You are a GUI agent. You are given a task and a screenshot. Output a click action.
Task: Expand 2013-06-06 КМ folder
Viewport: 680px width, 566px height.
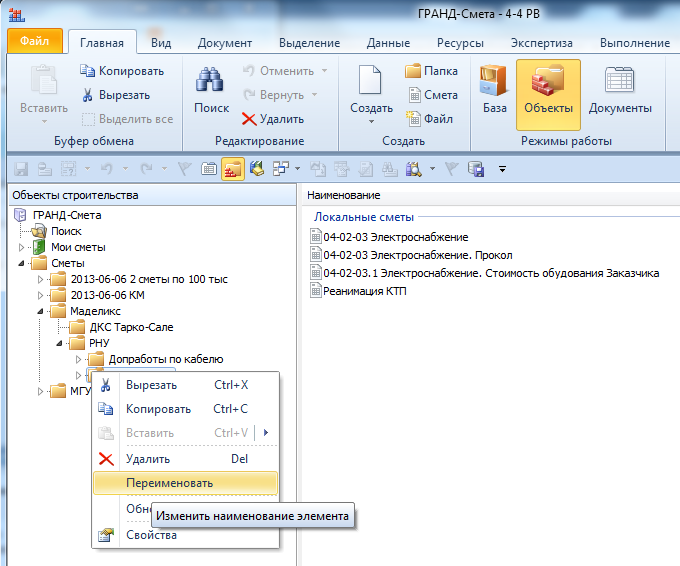point(40,295)
